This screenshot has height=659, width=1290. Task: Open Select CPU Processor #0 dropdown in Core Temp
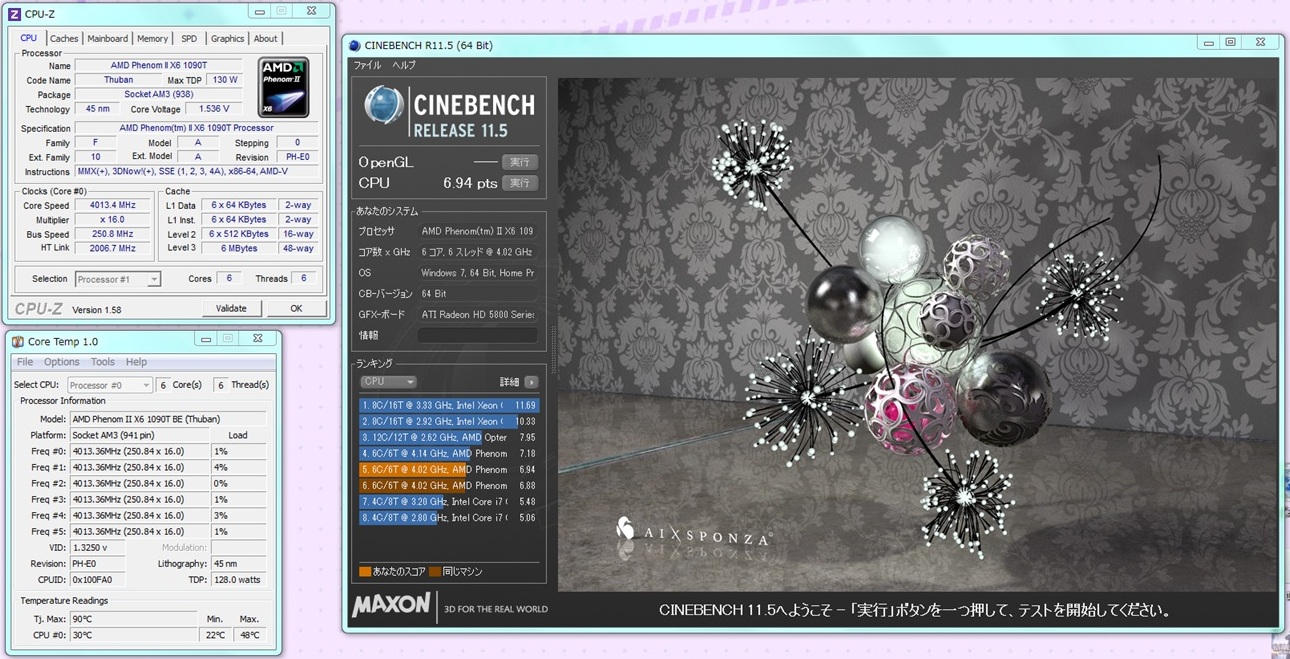[x=109, y=385]
